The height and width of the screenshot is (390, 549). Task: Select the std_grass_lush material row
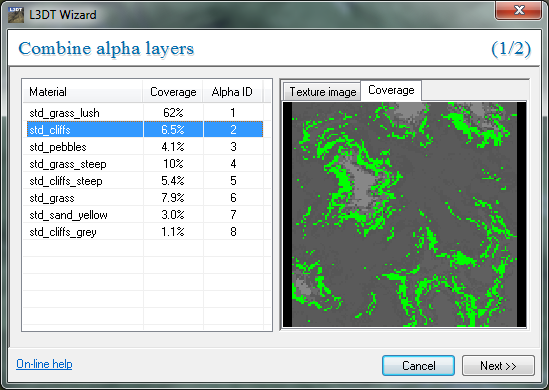pyautogui.click(x=145, y=113)
